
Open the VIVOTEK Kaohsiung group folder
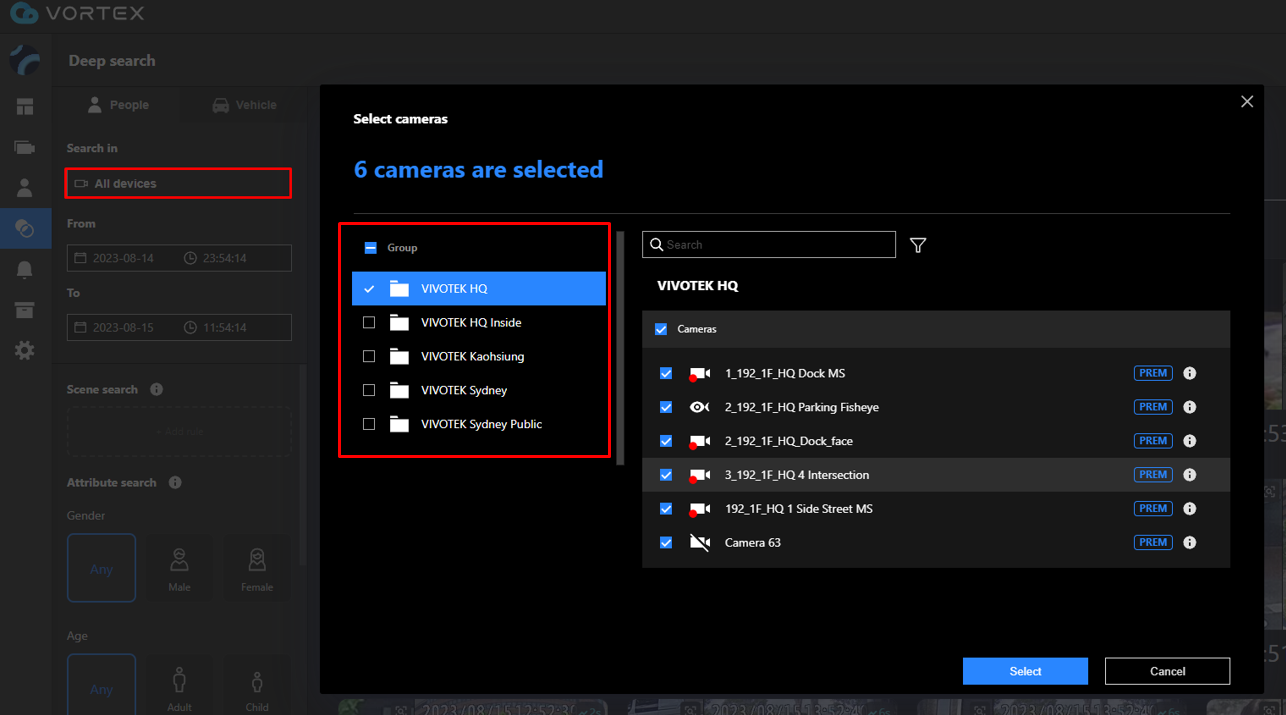472,356
